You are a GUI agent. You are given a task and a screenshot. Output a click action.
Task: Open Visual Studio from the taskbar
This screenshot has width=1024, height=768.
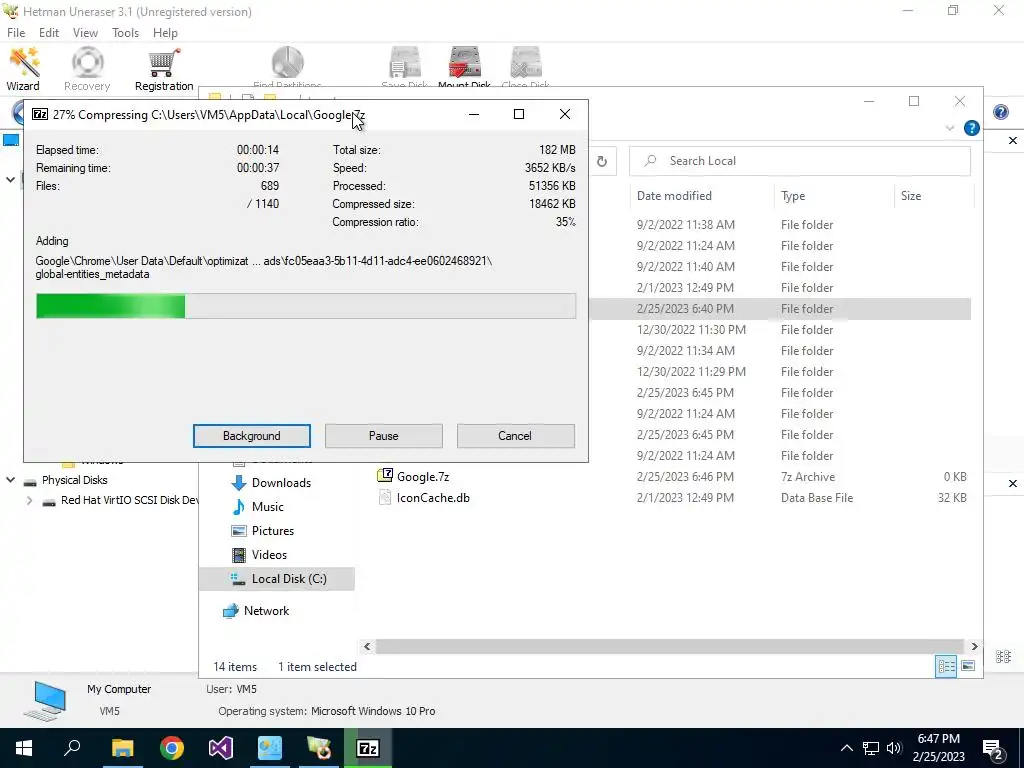(x=221, y=748)
